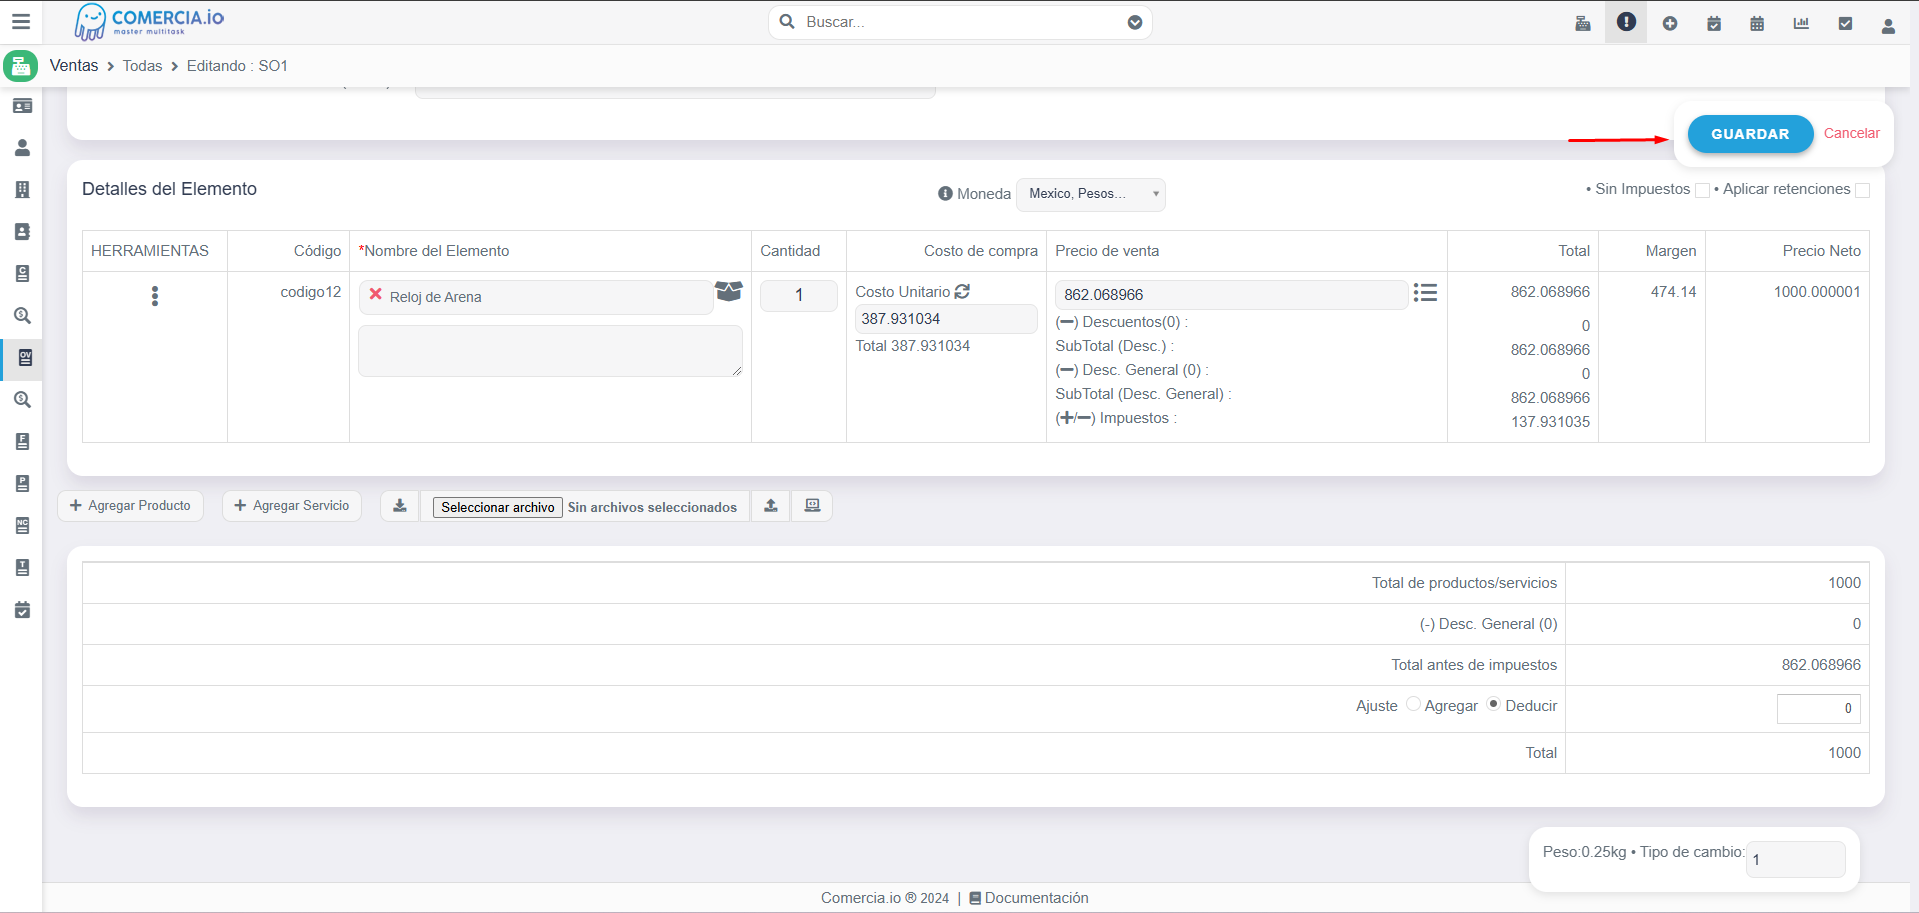Click the Cancelar link
Viewport: 1919px width, 913px height.
click(x=1851, y=133)
